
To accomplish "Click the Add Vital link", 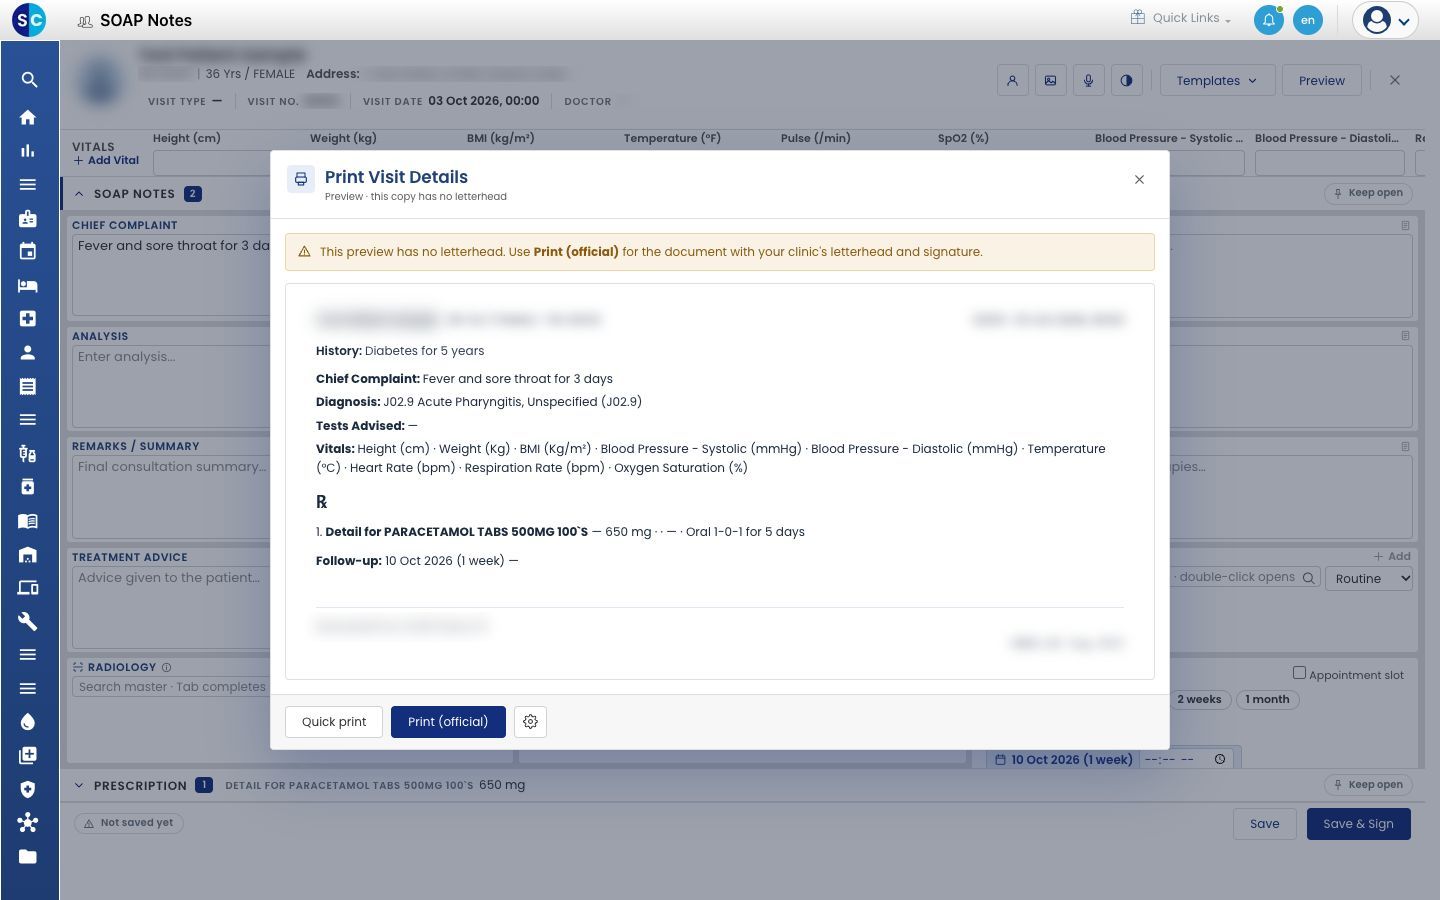I will 107,160.
